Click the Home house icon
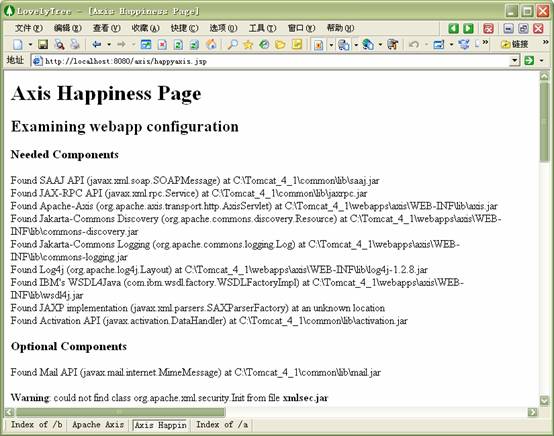The width and height of the screenshot is (554, 436). pos(211,45)
